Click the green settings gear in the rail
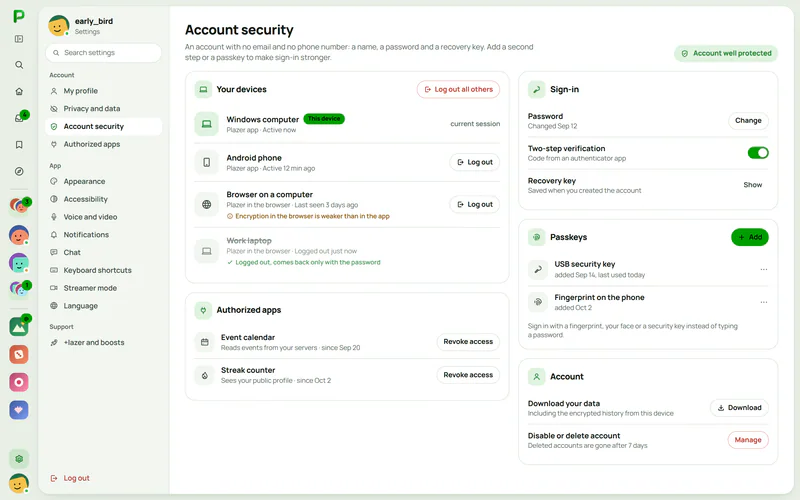This screenshot has width=800, height=500. pos(19,459)
